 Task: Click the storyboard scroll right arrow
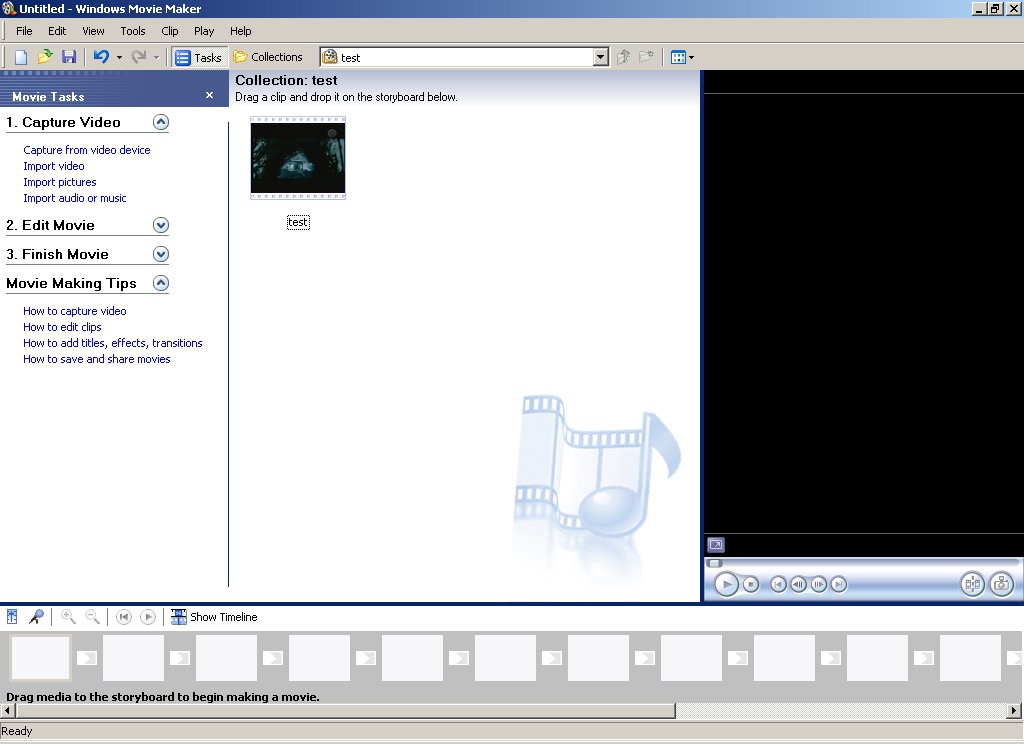pyautogui.click(x=1014, y=710)
